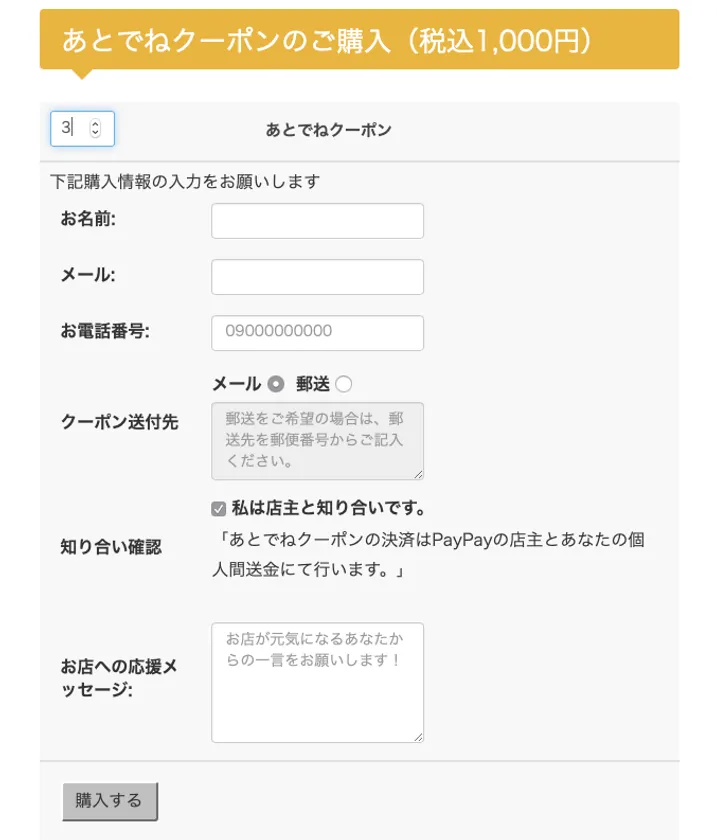717x840 pixels.
Task: Select the お電話番号 phone number field
Action: pos(317,333)
